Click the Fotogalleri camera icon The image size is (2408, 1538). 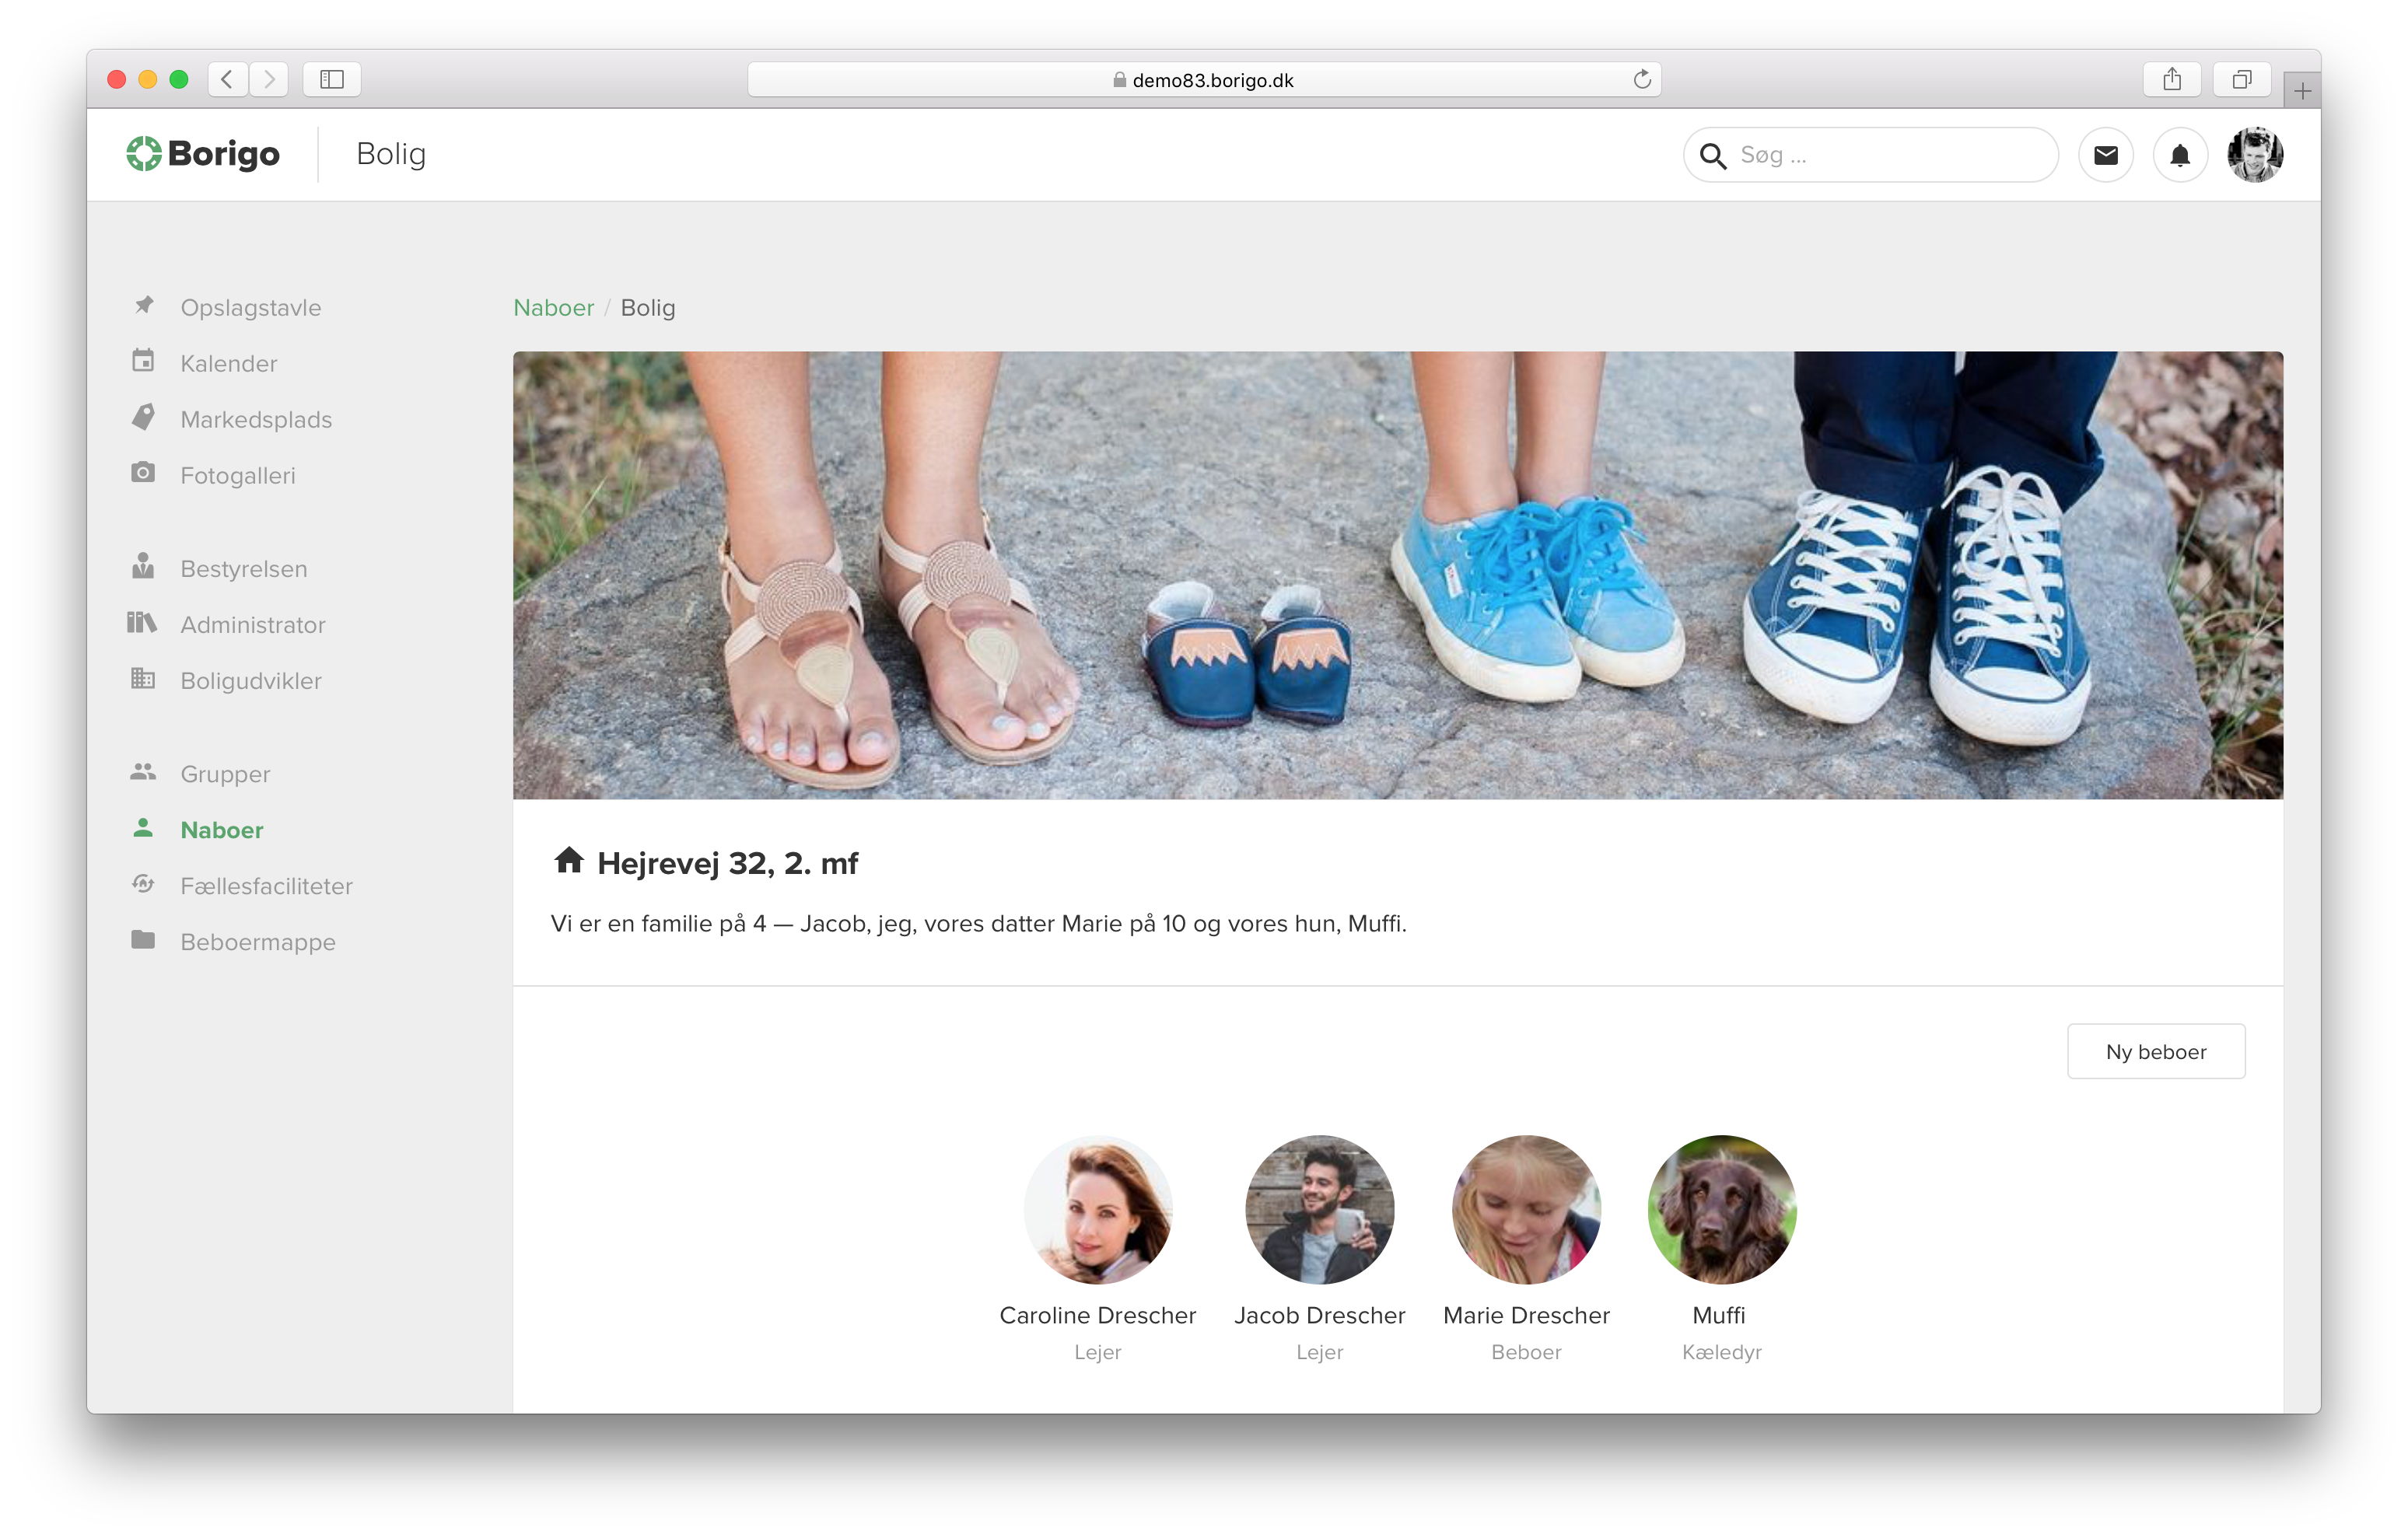(x=143, y=473)
